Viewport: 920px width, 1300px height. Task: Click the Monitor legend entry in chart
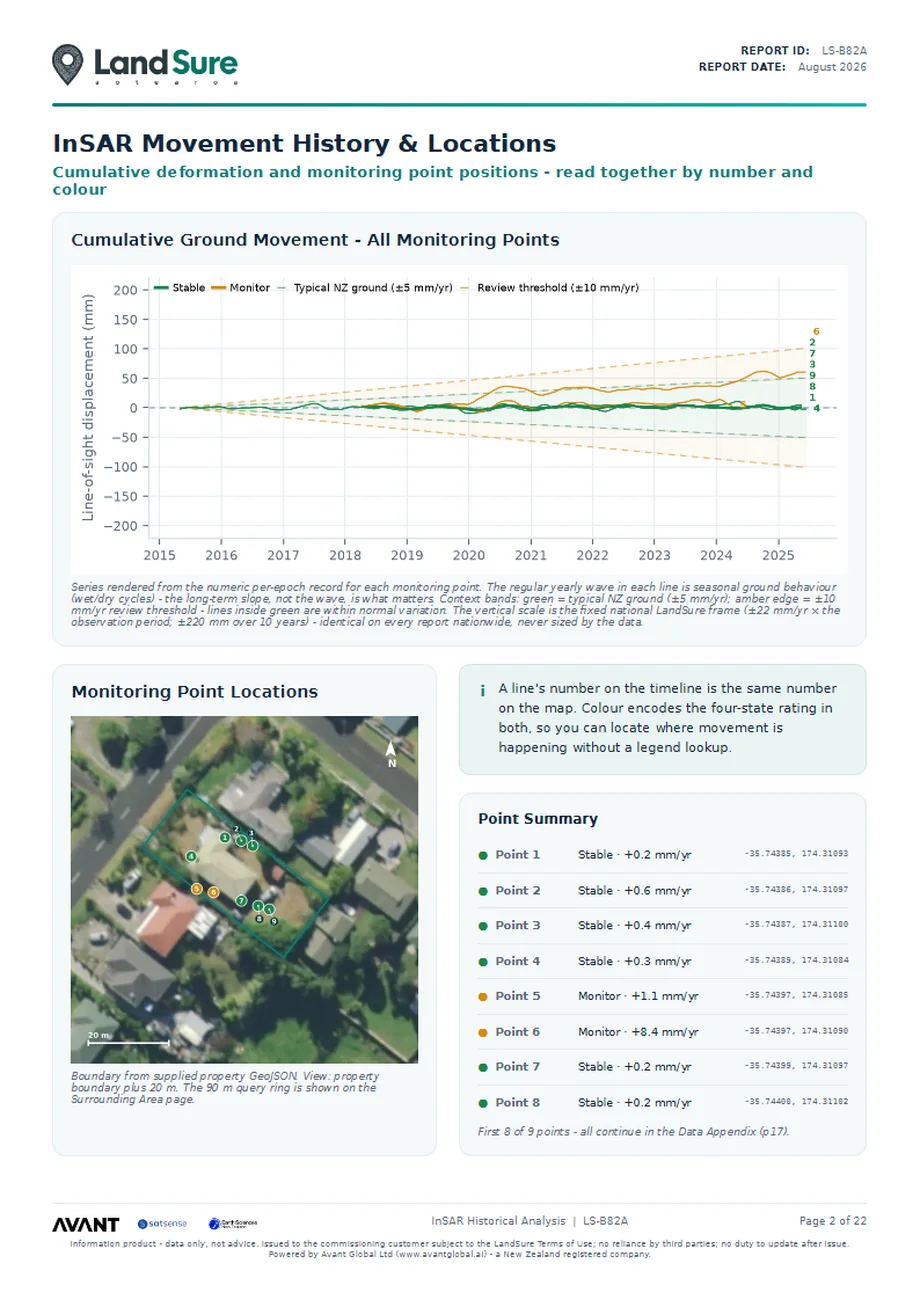(241, 288)
